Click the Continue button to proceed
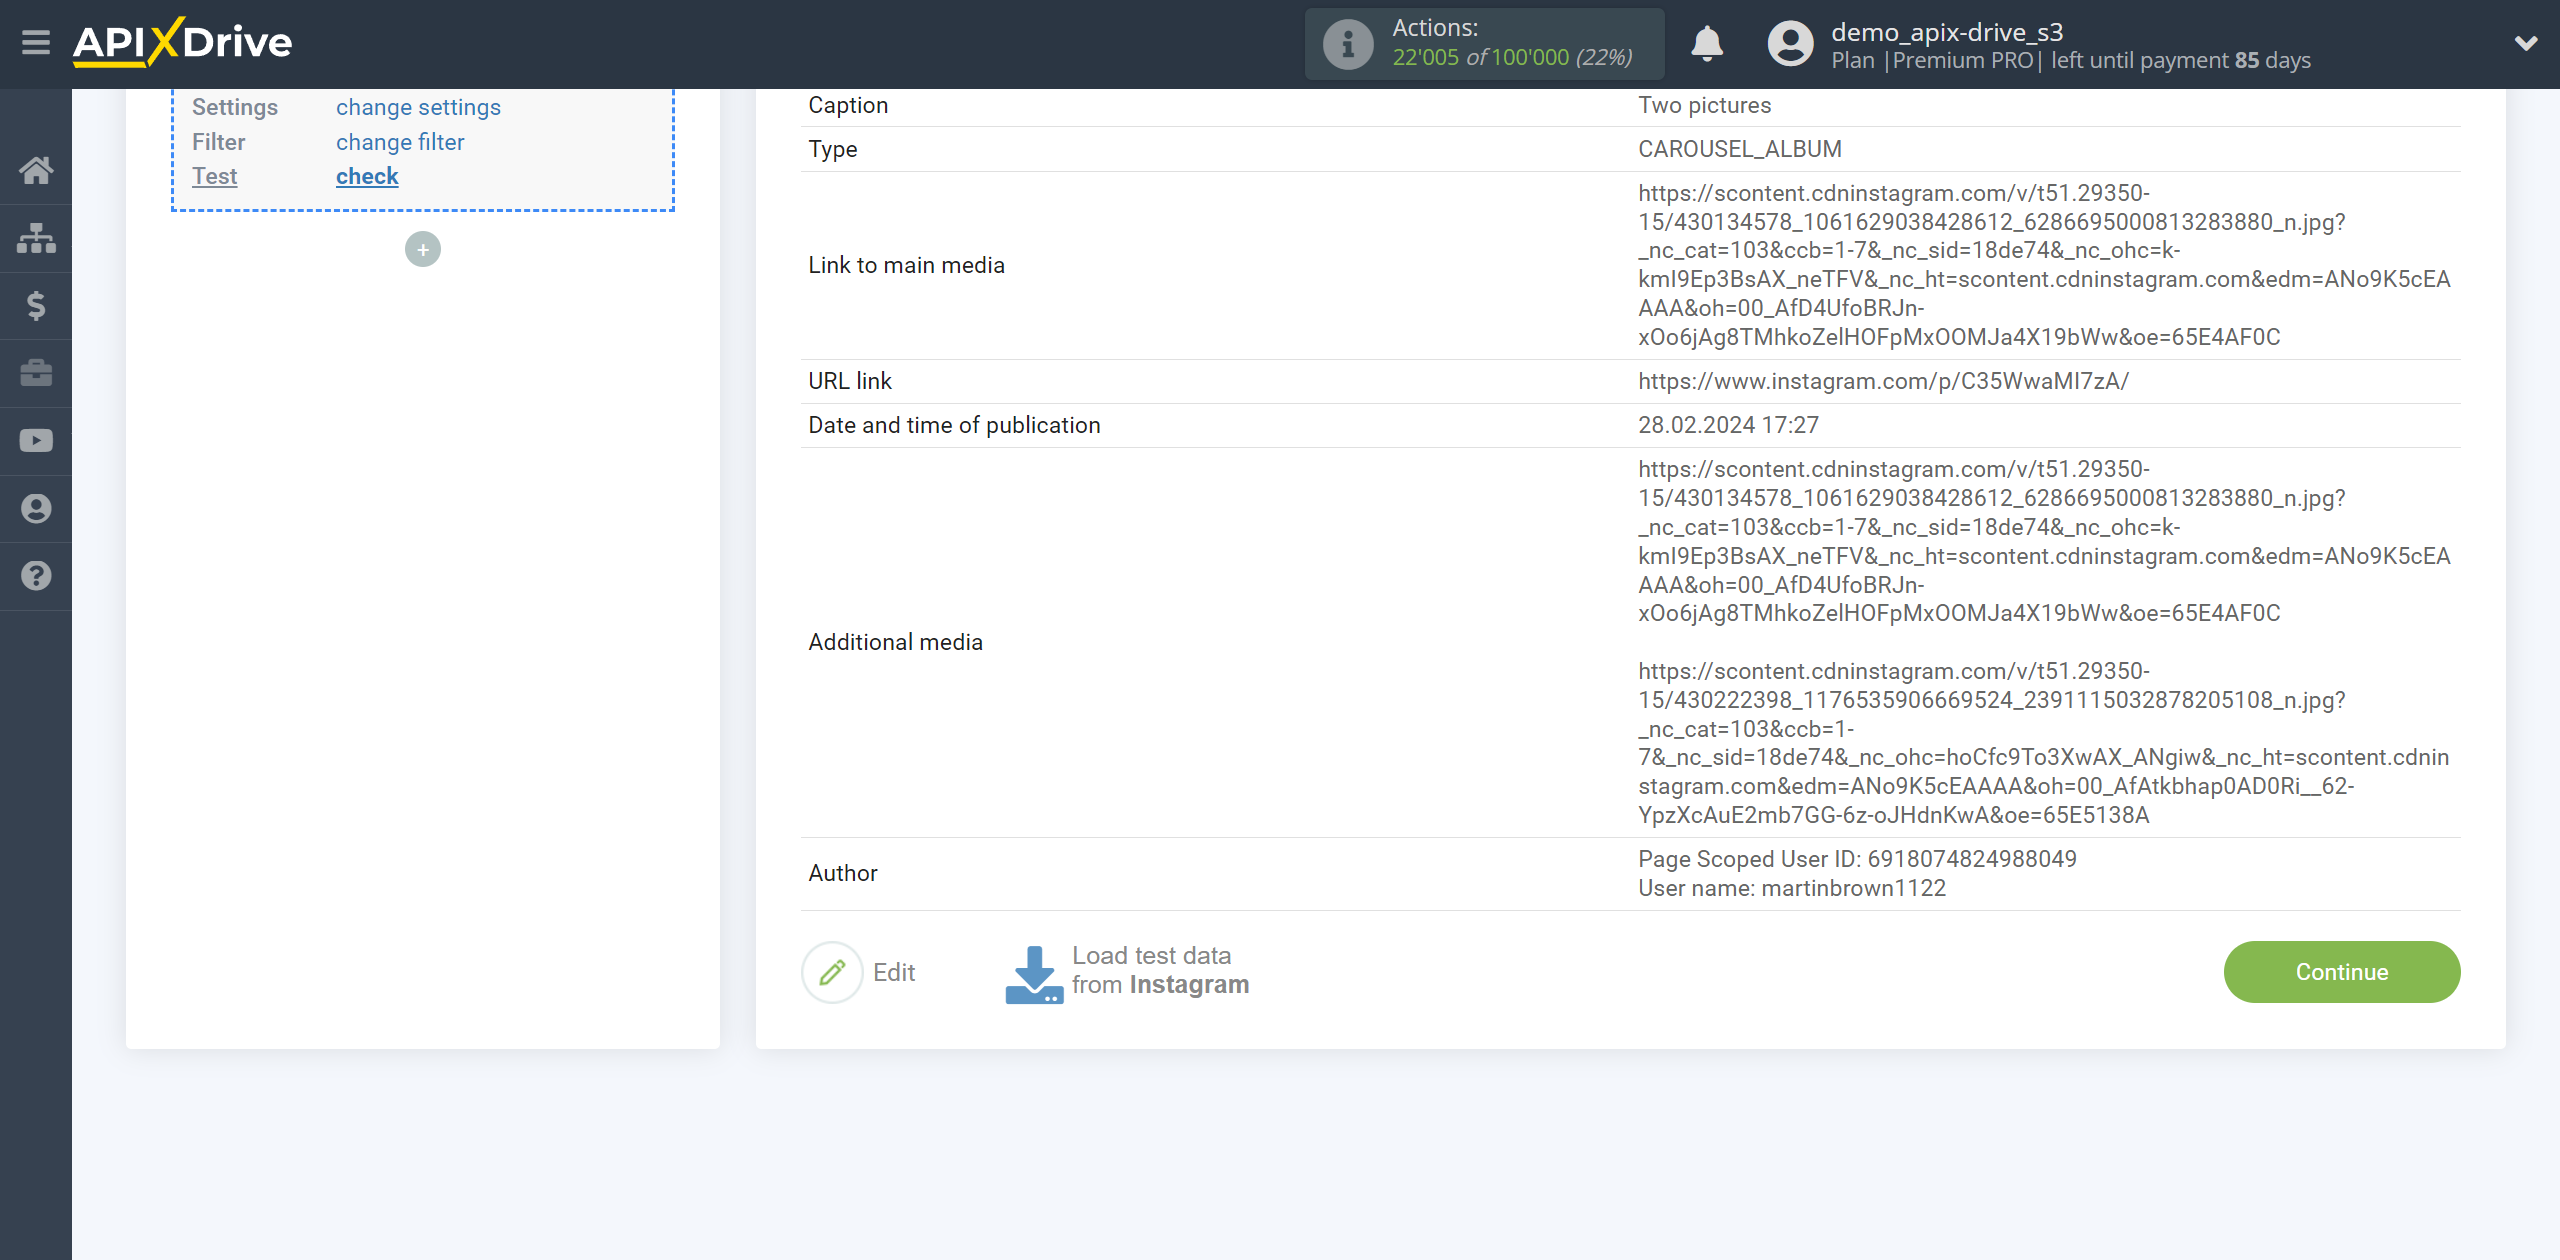 [x=2340, y=971]
